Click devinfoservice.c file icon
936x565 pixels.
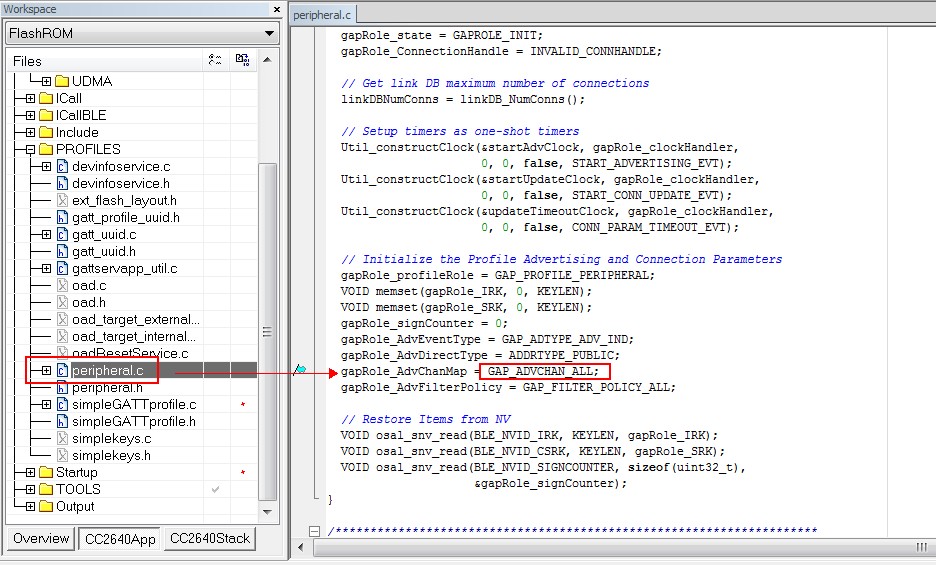(x=62, y=167)
